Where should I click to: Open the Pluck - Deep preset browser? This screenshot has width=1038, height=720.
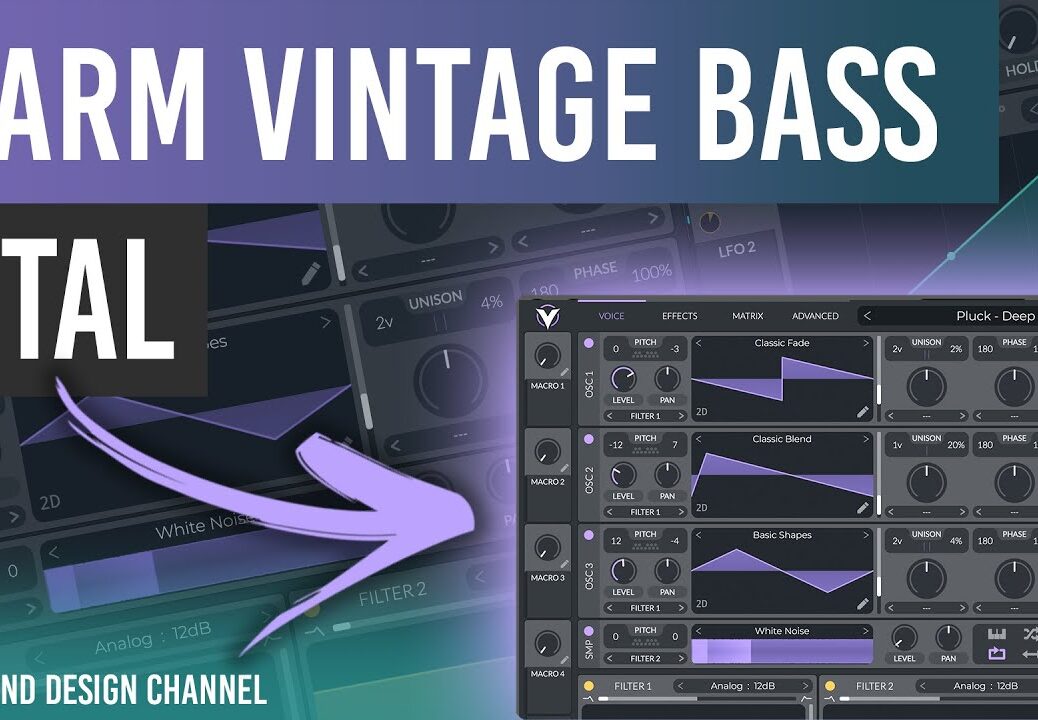pyautogui.click(x=995, y=316)
